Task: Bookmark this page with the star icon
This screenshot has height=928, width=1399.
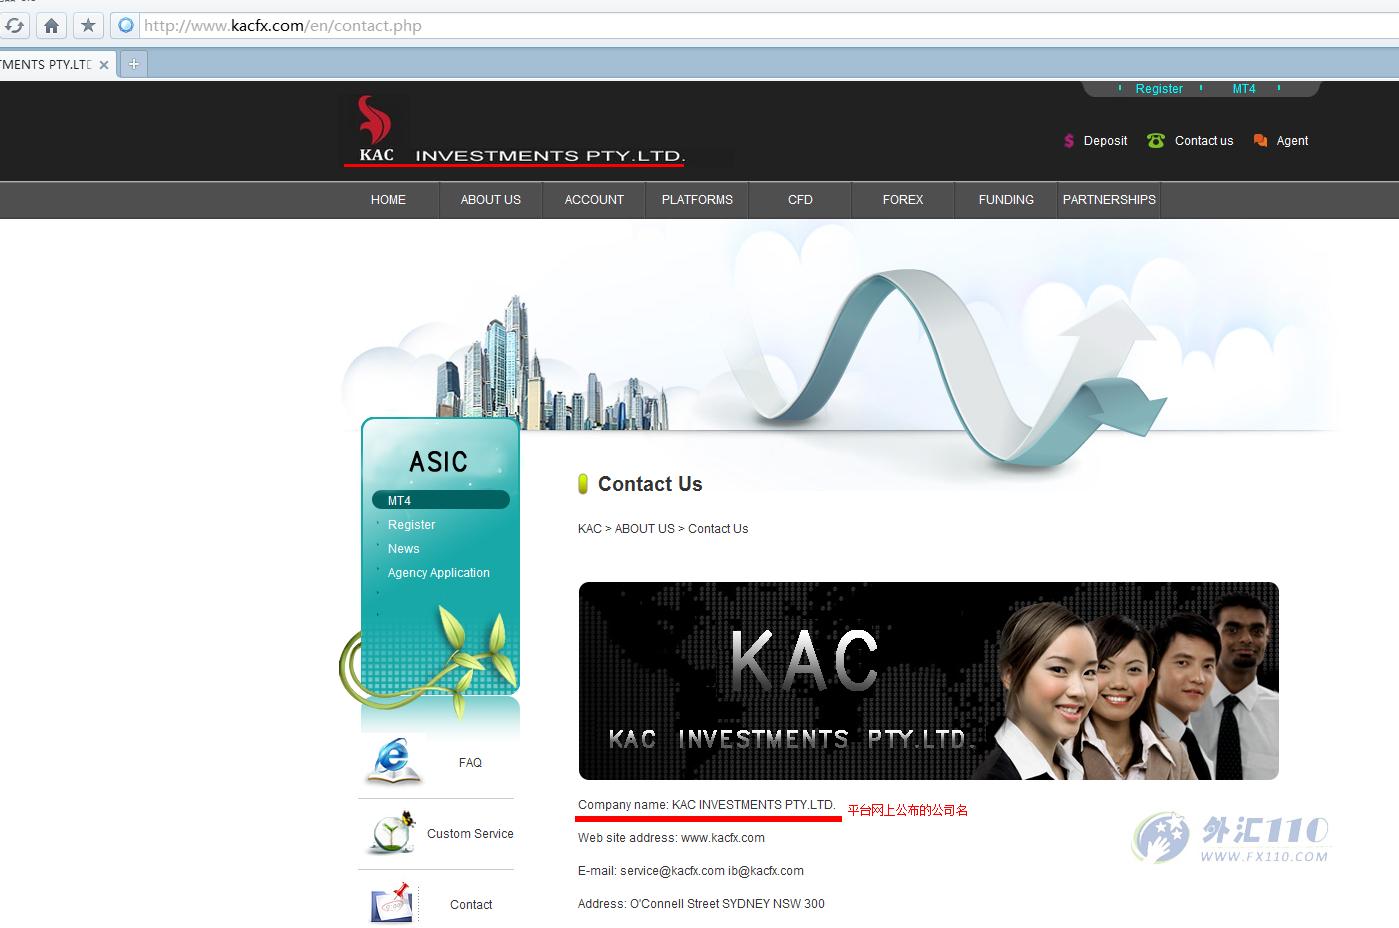Action: coord(88,25)
